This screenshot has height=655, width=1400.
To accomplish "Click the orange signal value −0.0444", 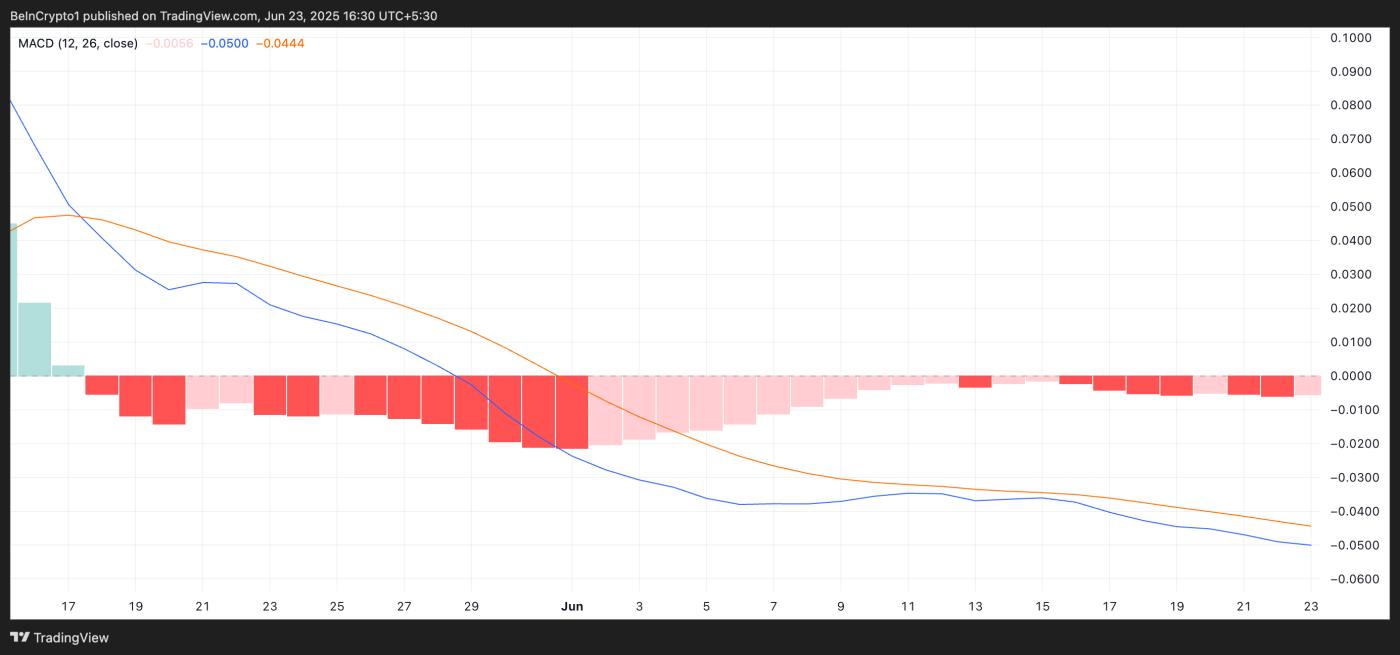I will click(281, 43).
